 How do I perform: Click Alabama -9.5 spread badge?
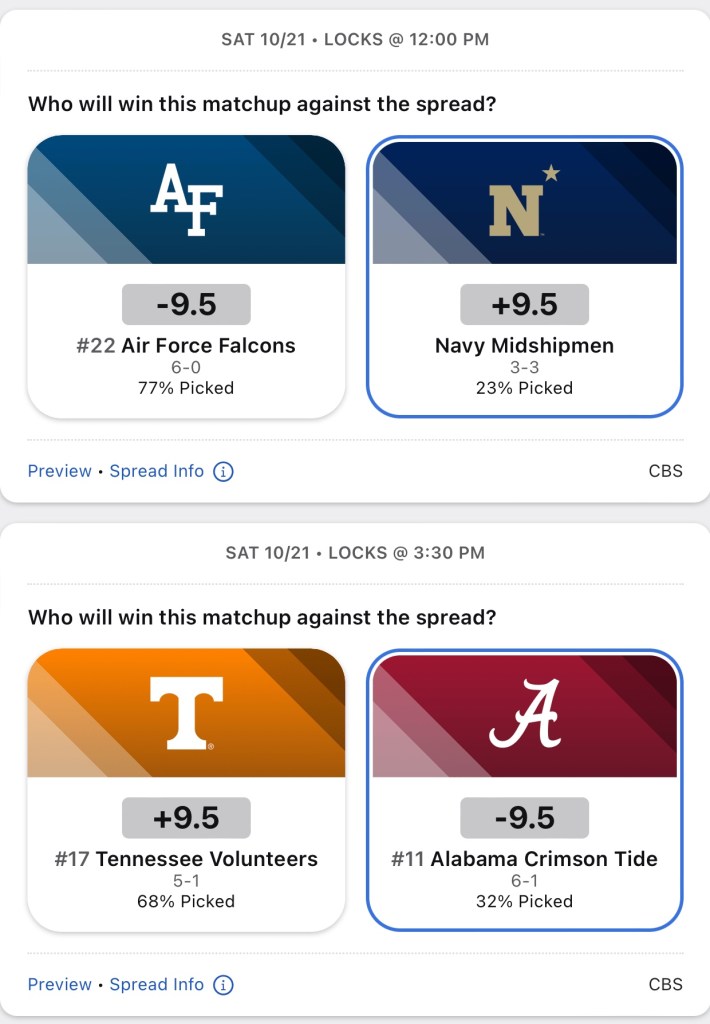pyautogui.click(x=524, y=817)
